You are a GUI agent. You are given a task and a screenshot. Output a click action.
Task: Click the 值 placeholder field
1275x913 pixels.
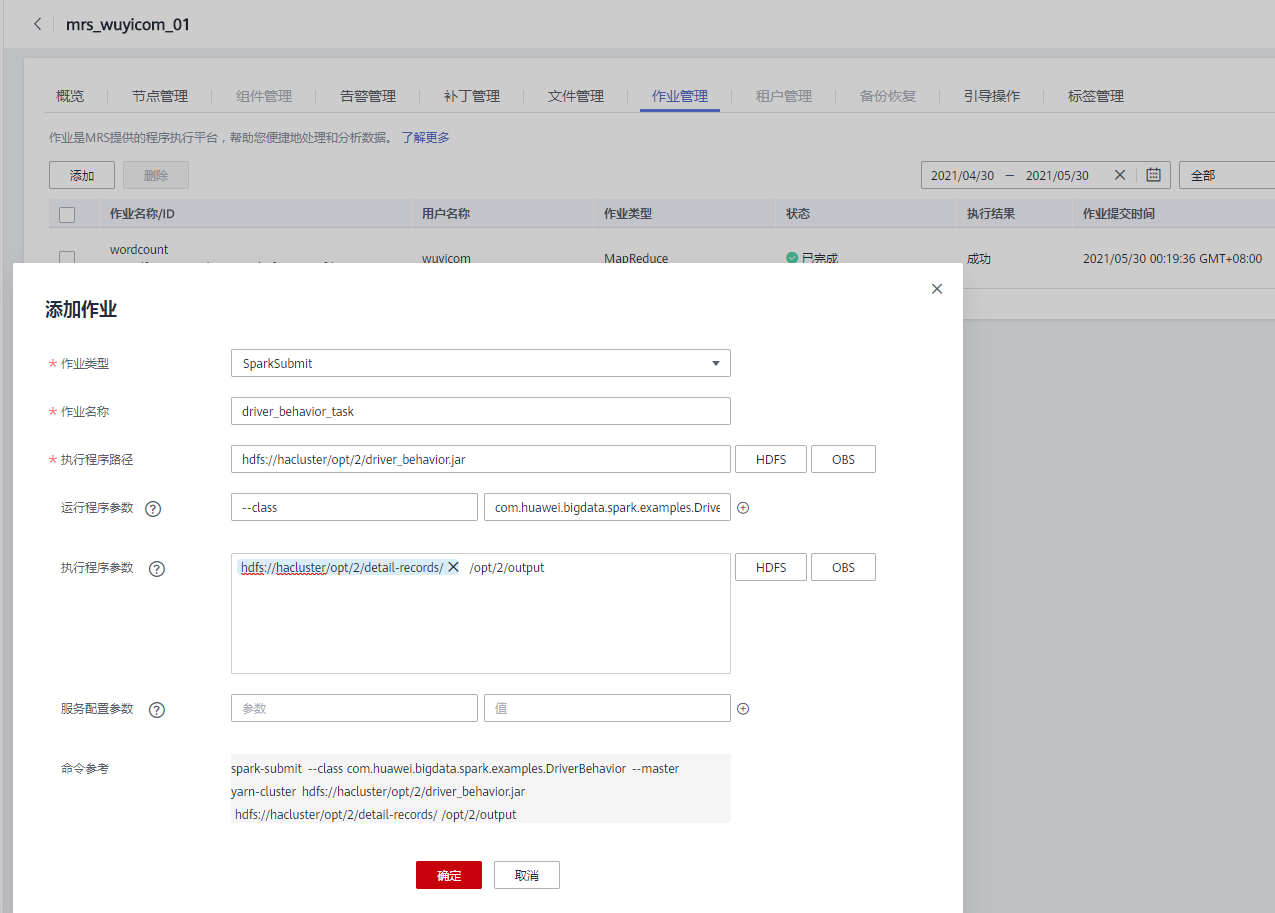pos(607,708)
